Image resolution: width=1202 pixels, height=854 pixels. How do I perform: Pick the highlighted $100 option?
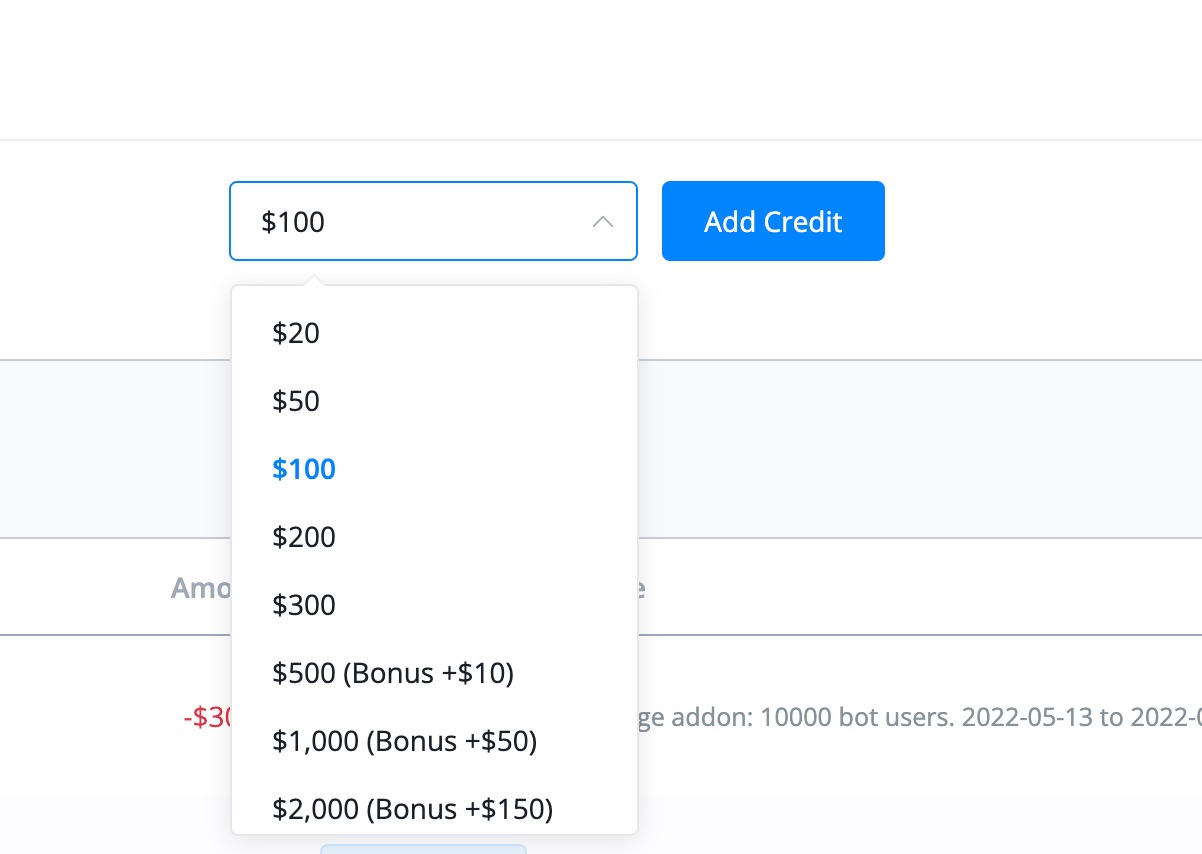[x=434, y=469]
